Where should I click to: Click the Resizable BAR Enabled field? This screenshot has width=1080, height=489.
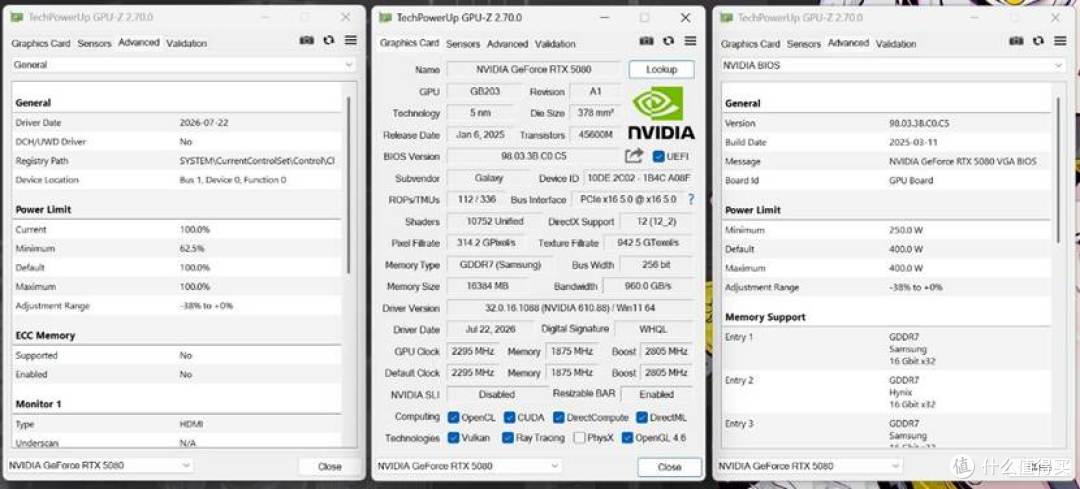pos(657,395)
